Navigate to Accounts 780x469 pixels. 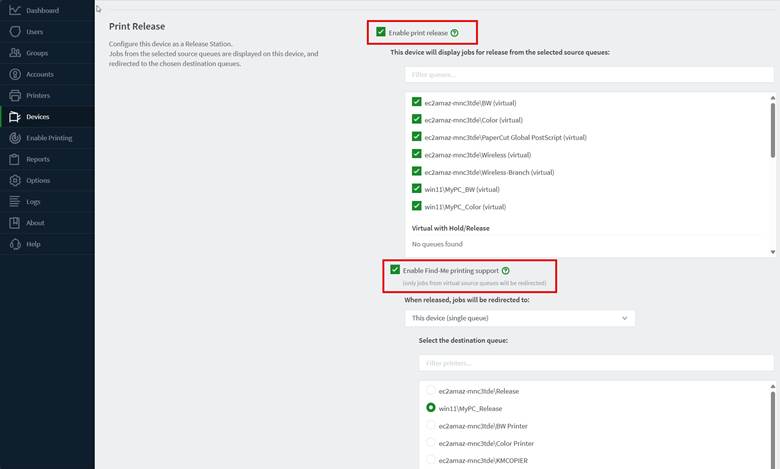click(47, 74)
